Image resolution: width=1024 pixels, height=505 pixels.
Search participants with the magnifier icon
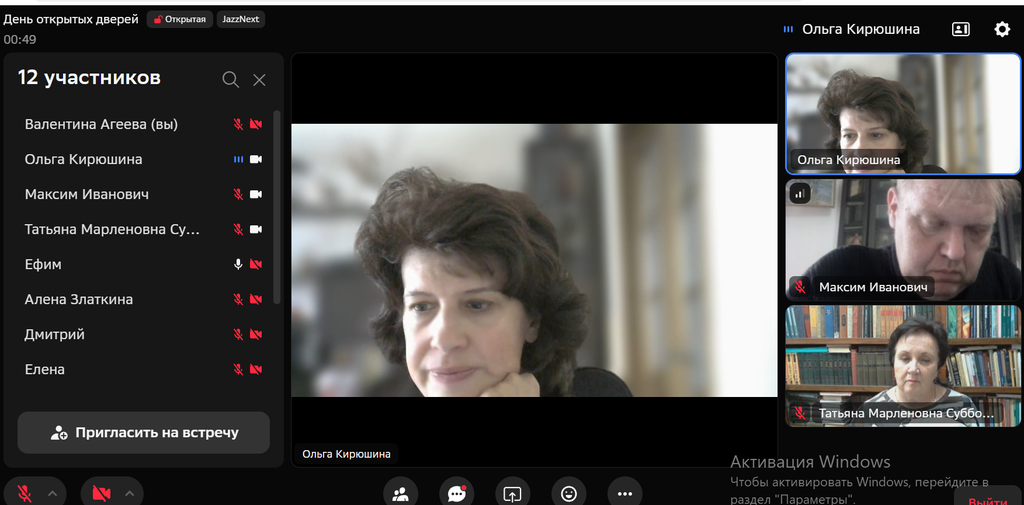pyautogui.click(x=230, y=80)
